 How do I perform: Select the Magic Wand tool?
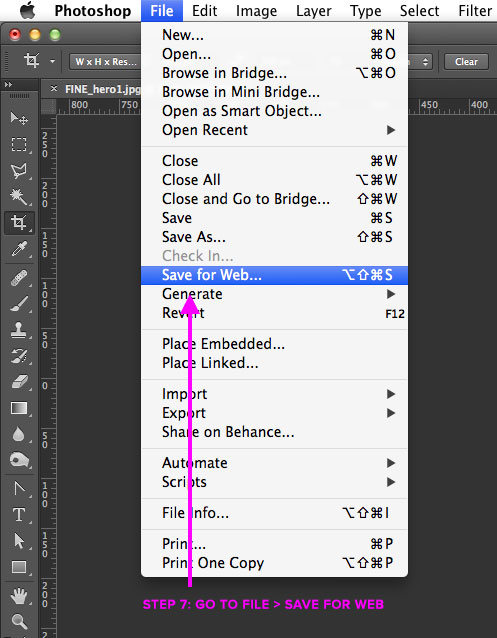click(19, 197)
